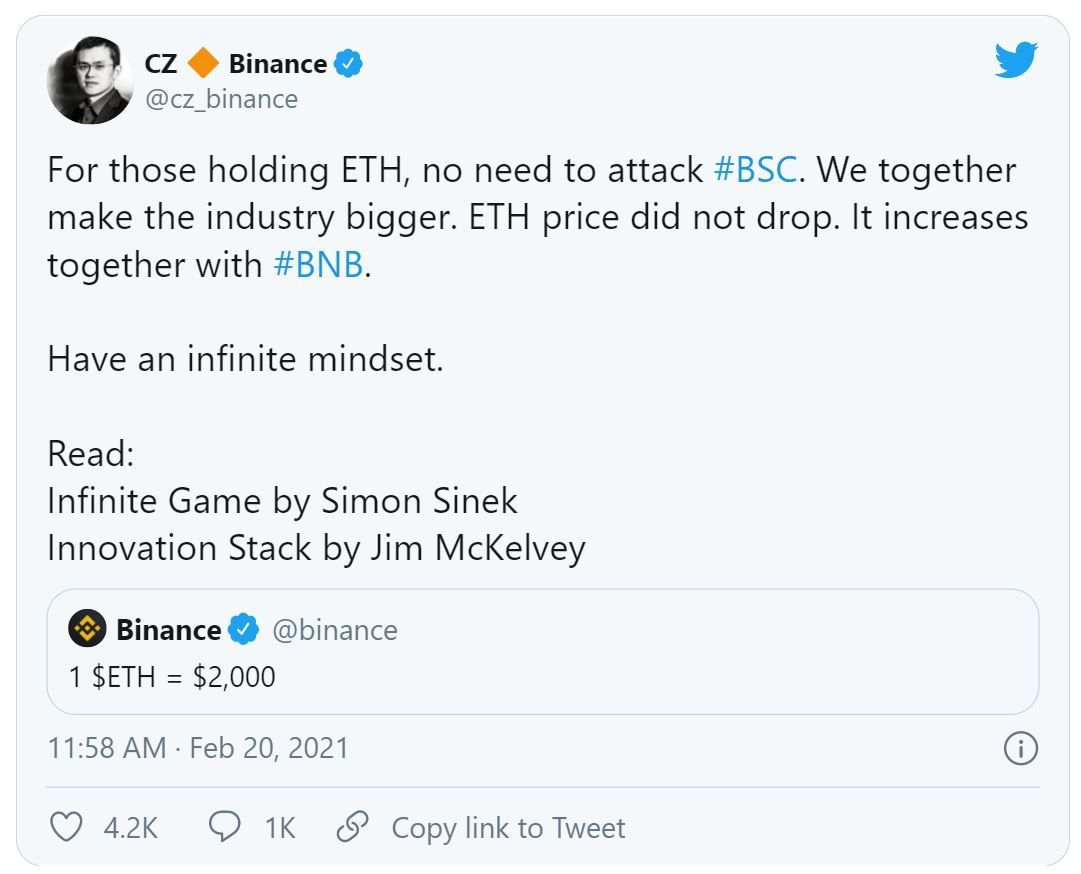Click the orange diamond emoji in name
This screenshot has width=1081, height=874.
coord(203,64)
